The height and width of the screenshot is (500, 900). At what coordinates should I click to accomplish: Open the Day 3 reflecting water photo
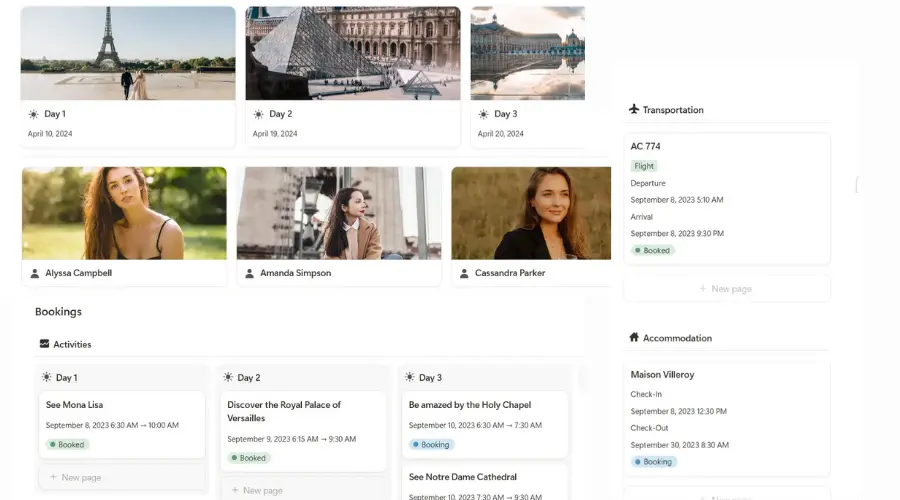[x=527, y=53]
